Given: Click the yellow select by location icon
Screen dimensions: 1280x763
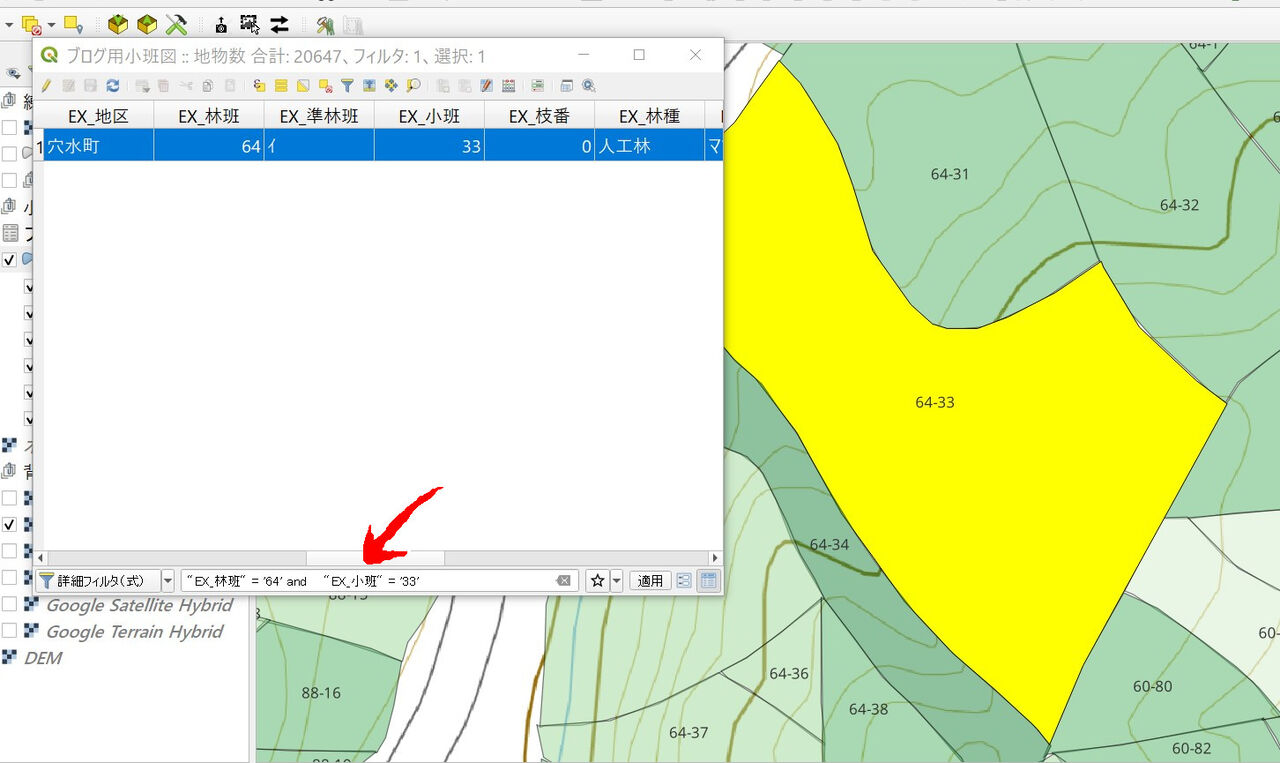Looking at the screenshot, I should tap(73, 24).
